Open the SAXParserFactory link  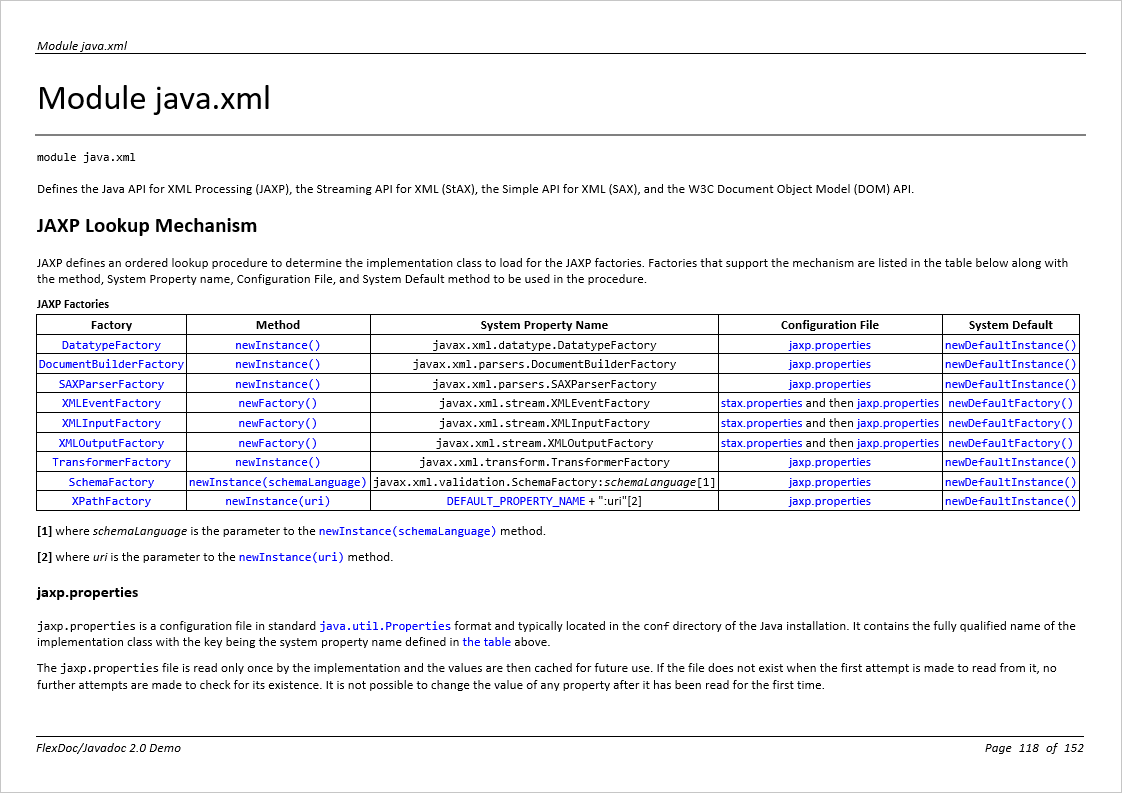click(x=111, y=384)
